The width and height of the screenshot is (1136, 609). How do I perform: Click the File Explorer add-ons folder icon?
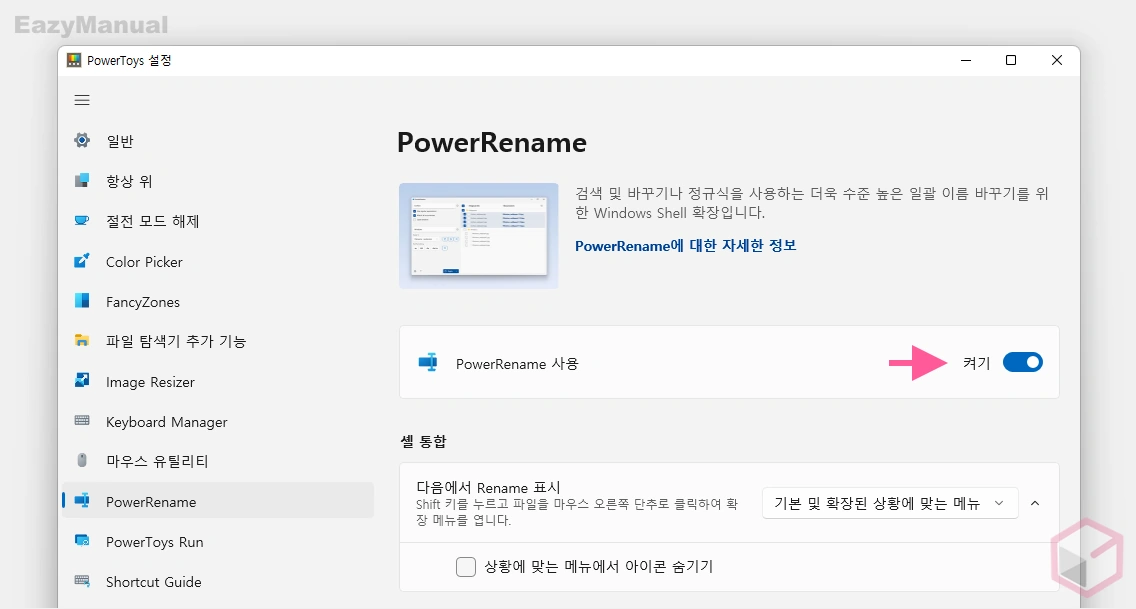(82, 340)
